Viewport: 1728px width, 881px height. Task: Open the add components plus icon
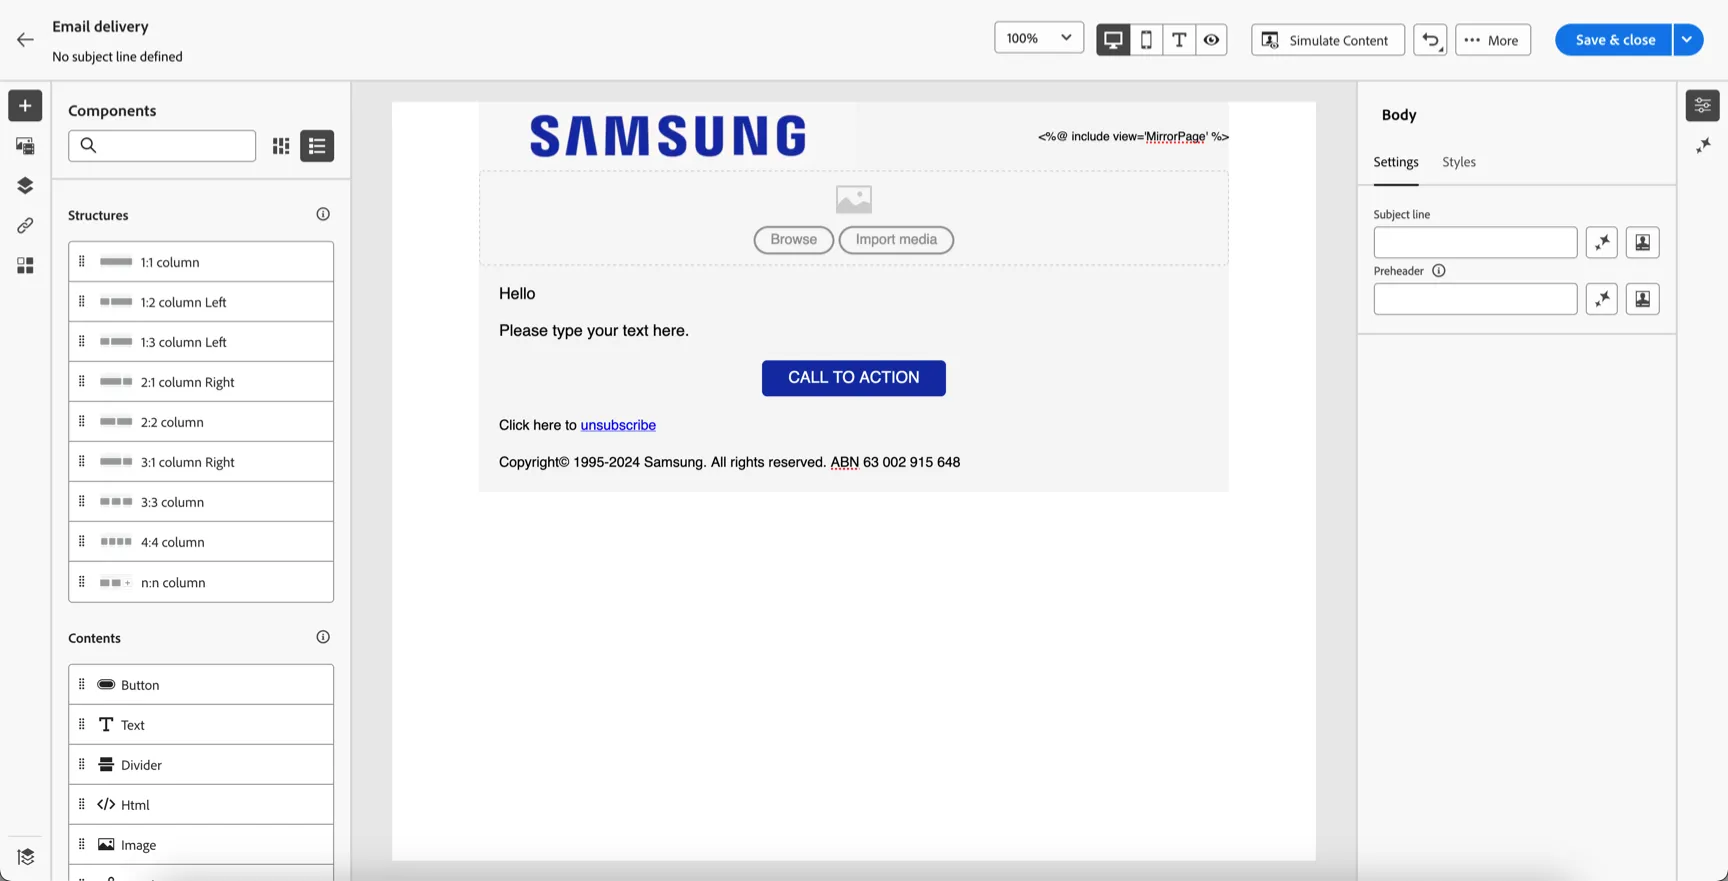25,106
